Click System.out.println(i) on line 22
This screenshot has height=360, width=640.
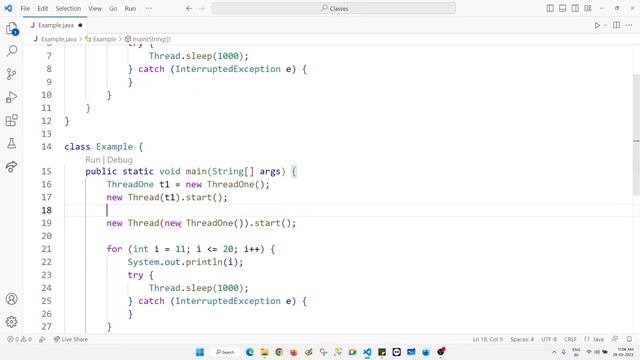point(185,262)
